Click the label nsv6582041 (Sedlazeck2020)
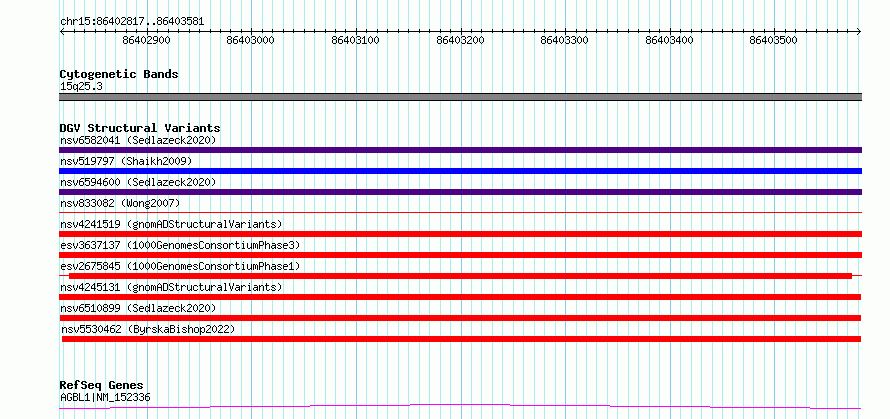The image size is (890, 419). coord(138,140)
